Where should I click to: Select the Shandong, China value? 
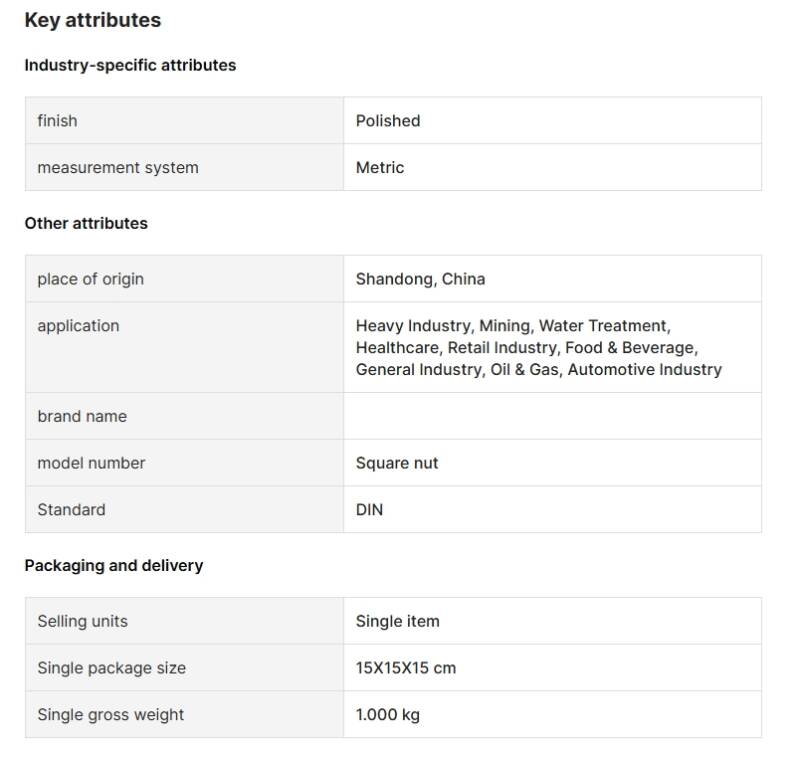pos(420,279)
